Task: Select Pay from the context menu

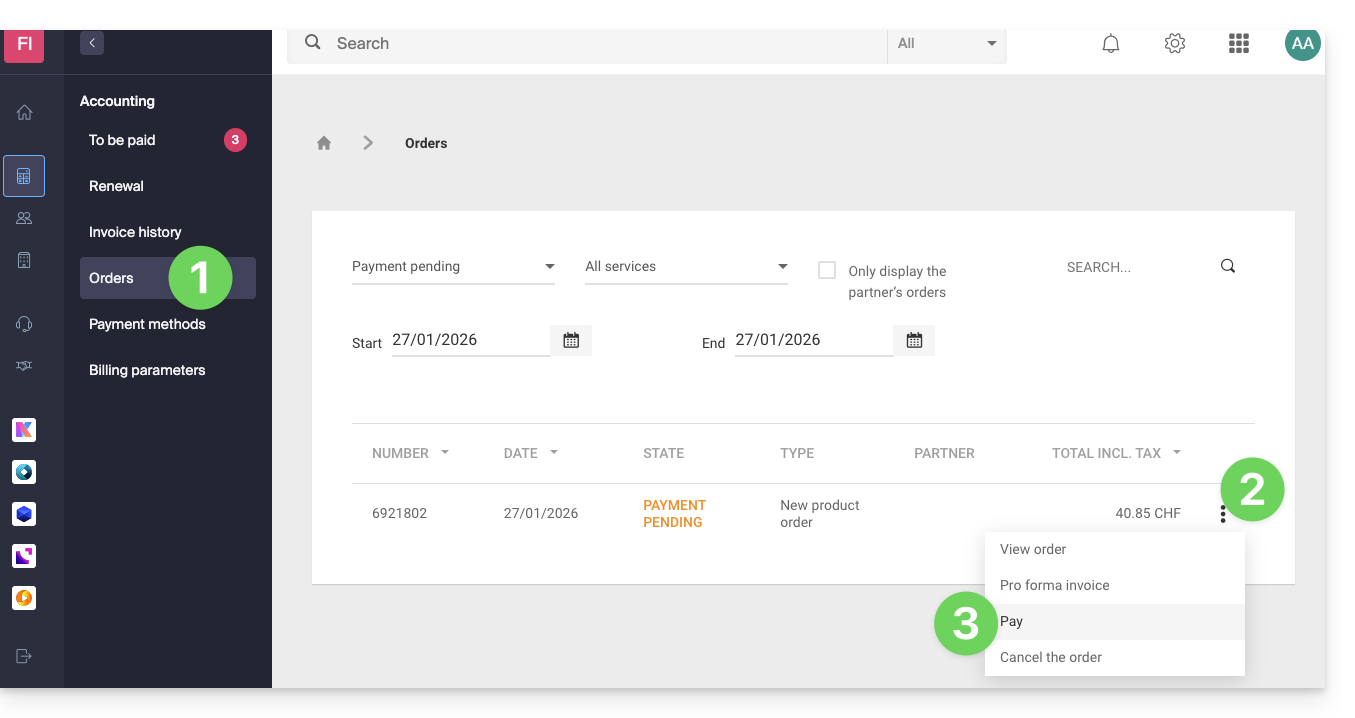Action: click(x=1012, y=622)
